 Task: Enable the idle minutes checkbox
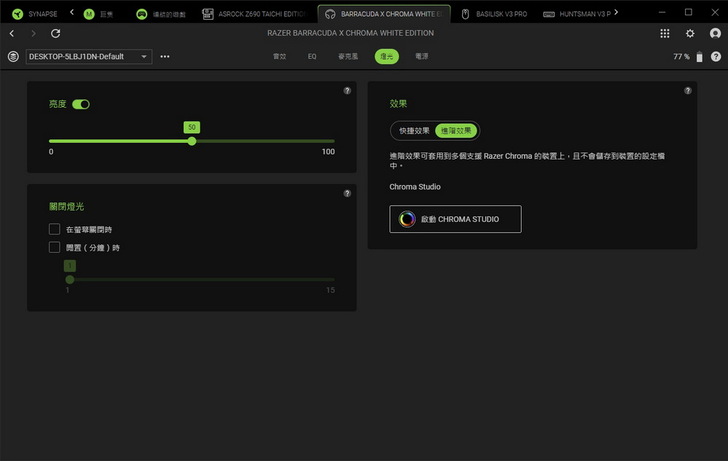pyautogui.click(x=55, y=247)
